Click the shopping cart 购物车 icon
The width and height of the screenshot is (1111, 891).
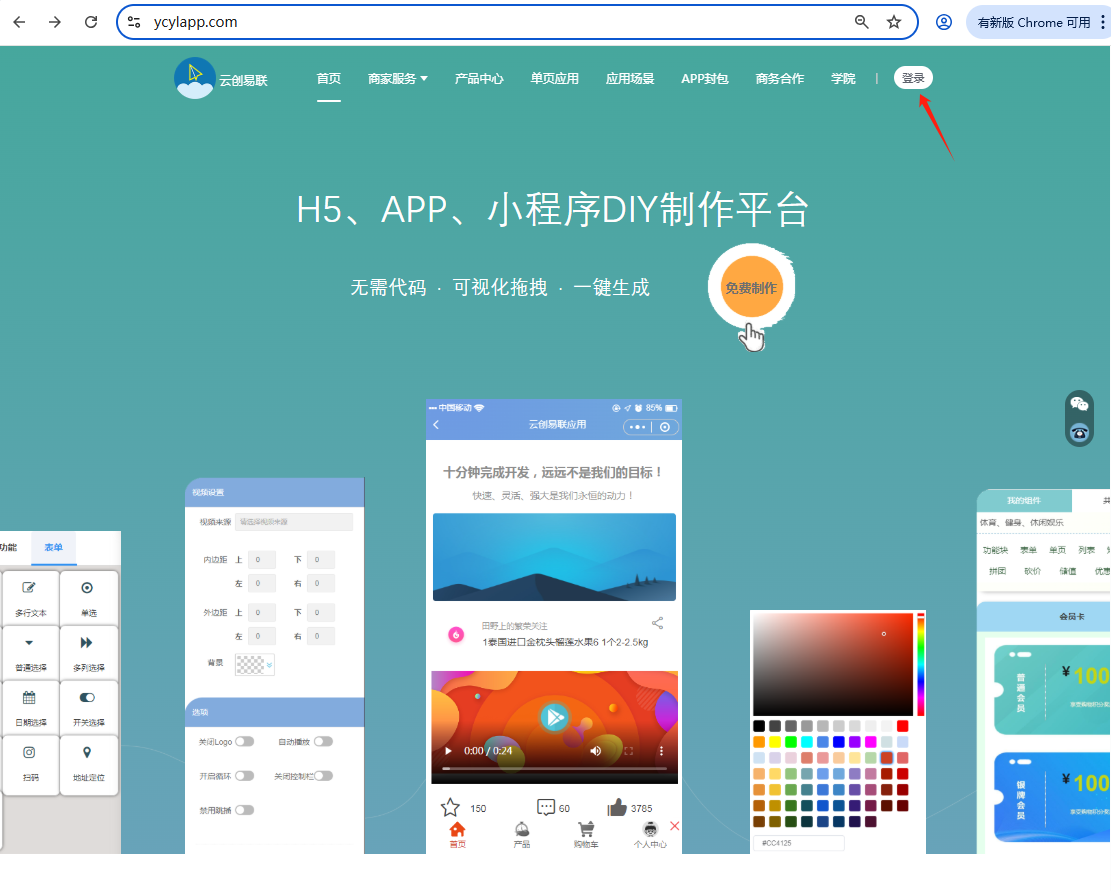pyautogui.click(x=586, y=832)
